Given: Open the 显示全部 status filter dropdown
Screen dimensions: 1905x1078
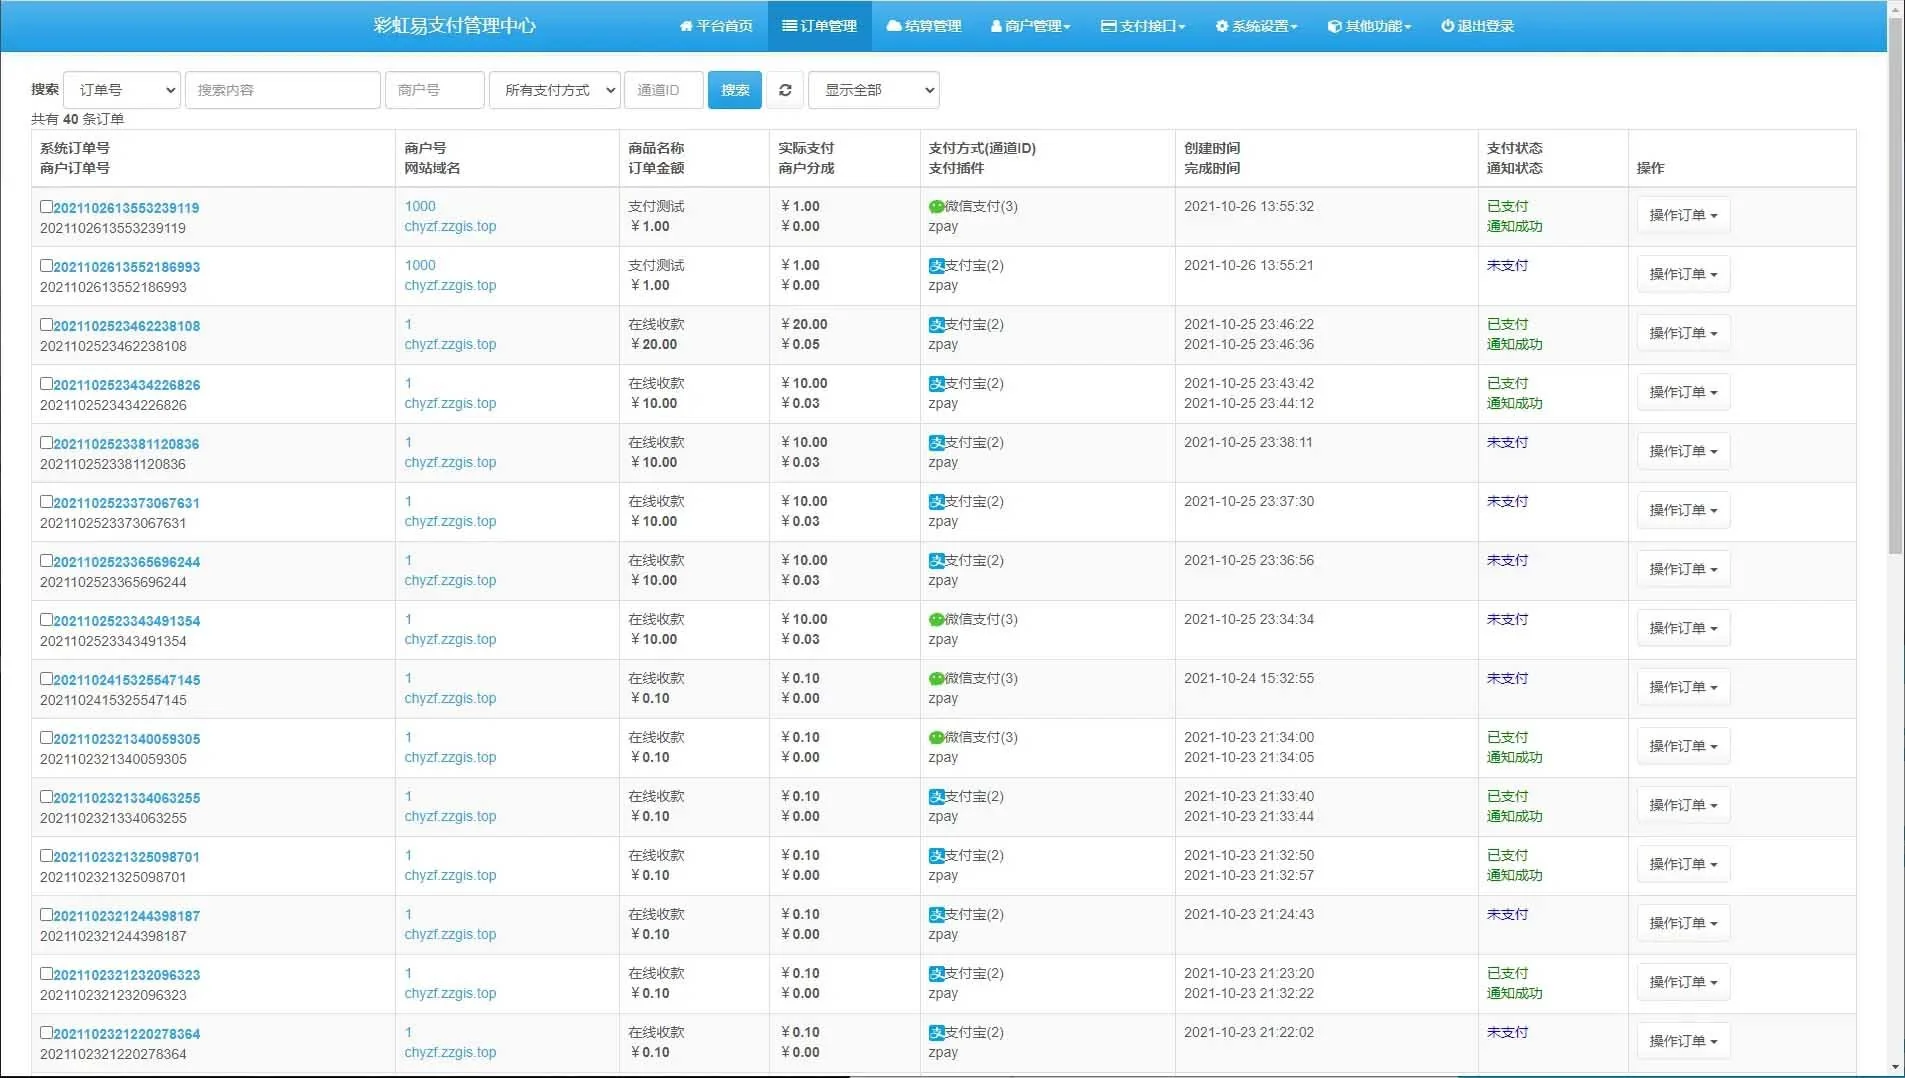Looking at the screenshot, I should point(873,90).
